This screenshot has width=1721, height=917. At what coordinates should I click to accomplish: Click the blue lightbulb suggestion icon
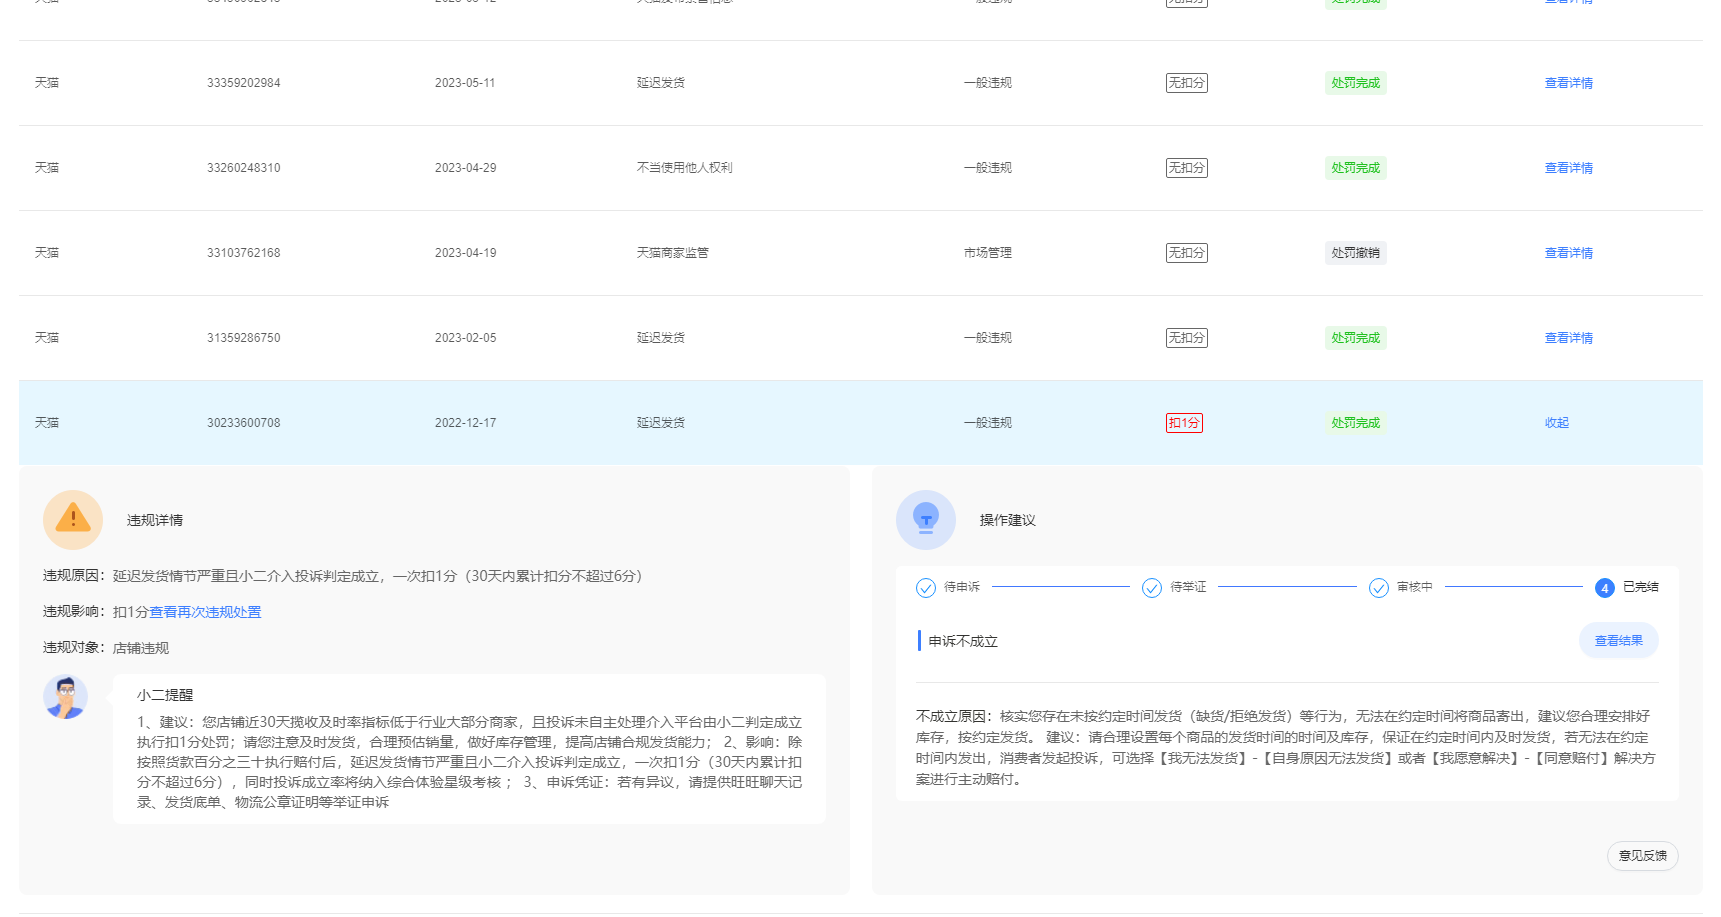point(926,519)
